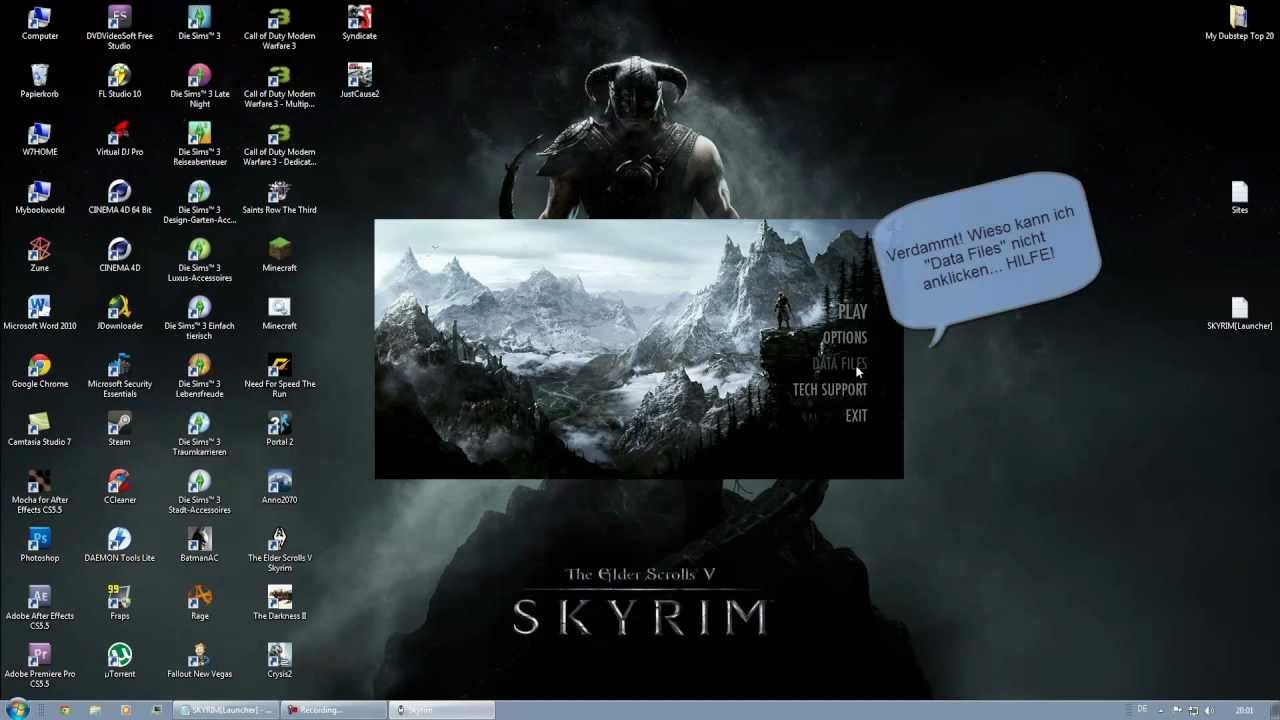Select the Rage desktop icon
Viewport: 1280px width, 720px height.
click(200, 604)
